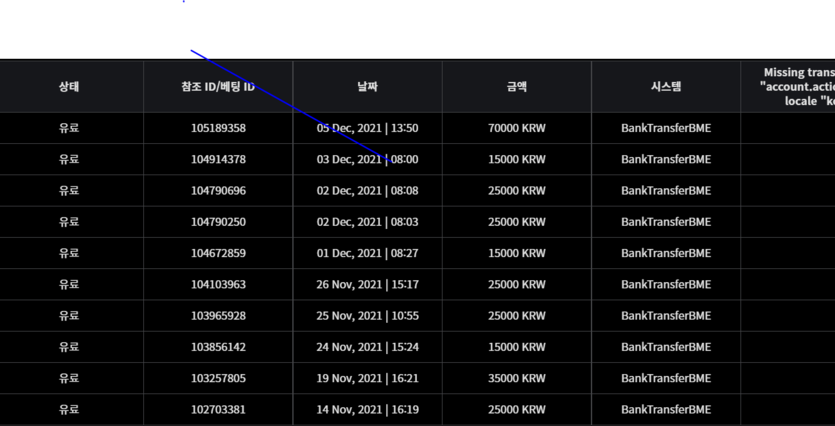This screenshot has width=835, height=426.
Task: Click the 금액 column header
Action: point(517,86)
